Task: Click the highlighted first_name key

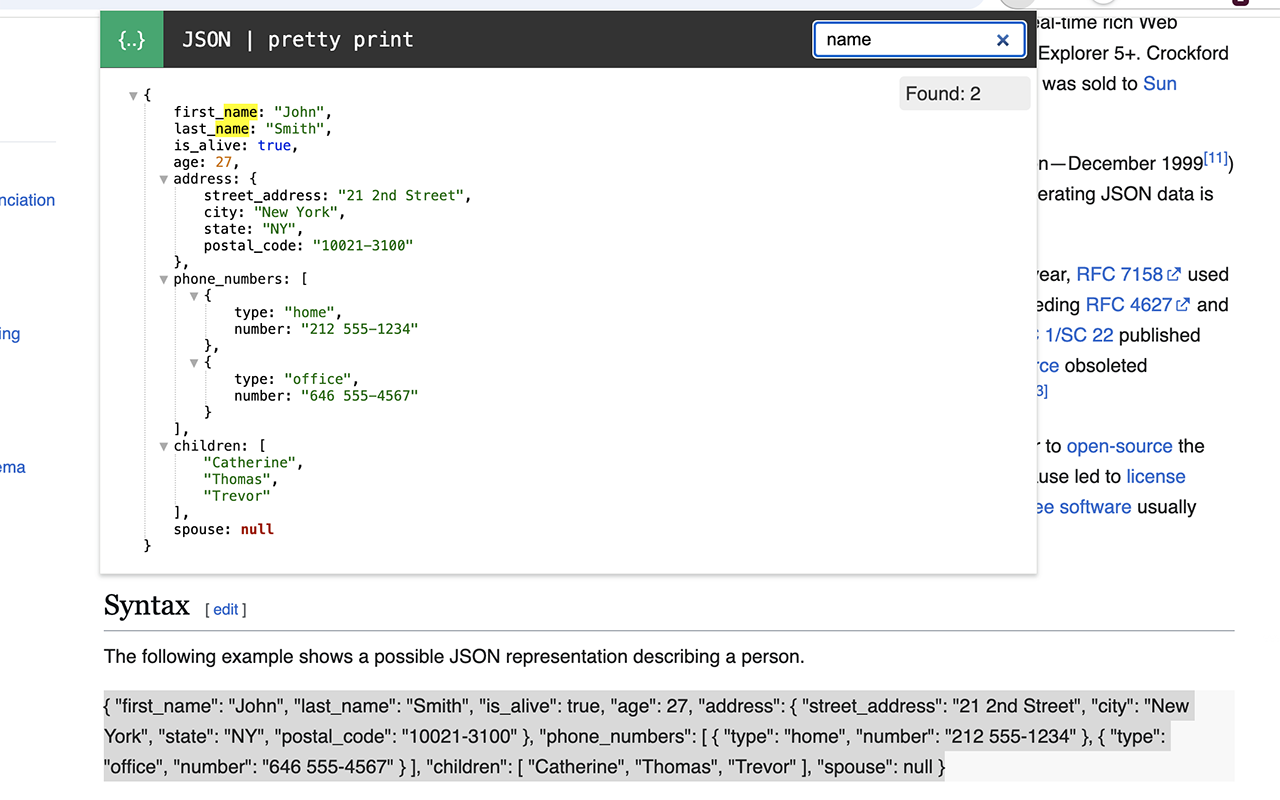Action: (215, 112)
